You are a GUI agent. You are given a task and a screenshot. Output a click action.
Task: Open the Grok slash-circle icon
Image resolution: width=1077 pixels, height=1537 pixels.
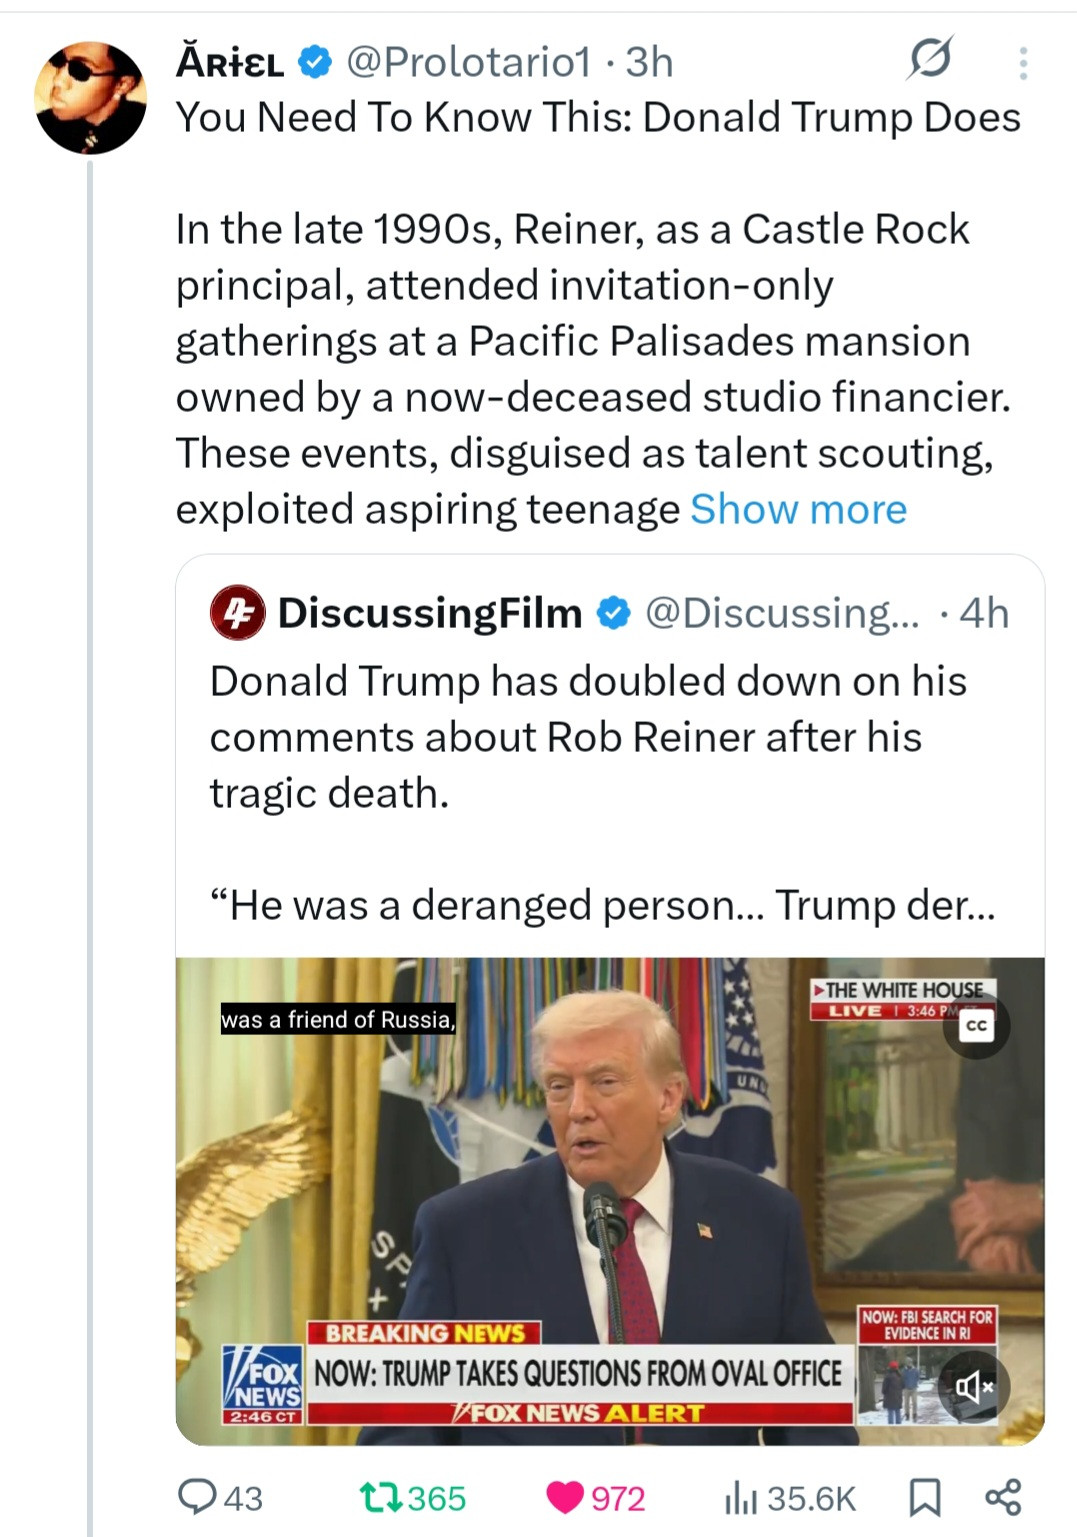coord(930,59)
